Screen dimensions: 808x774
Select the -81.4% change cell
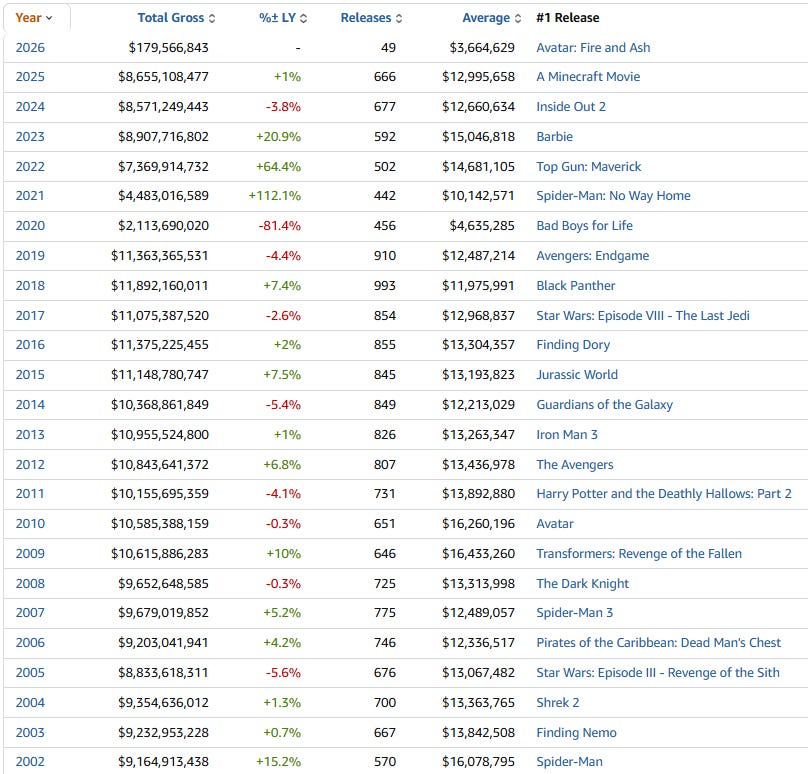click(279, 226)
